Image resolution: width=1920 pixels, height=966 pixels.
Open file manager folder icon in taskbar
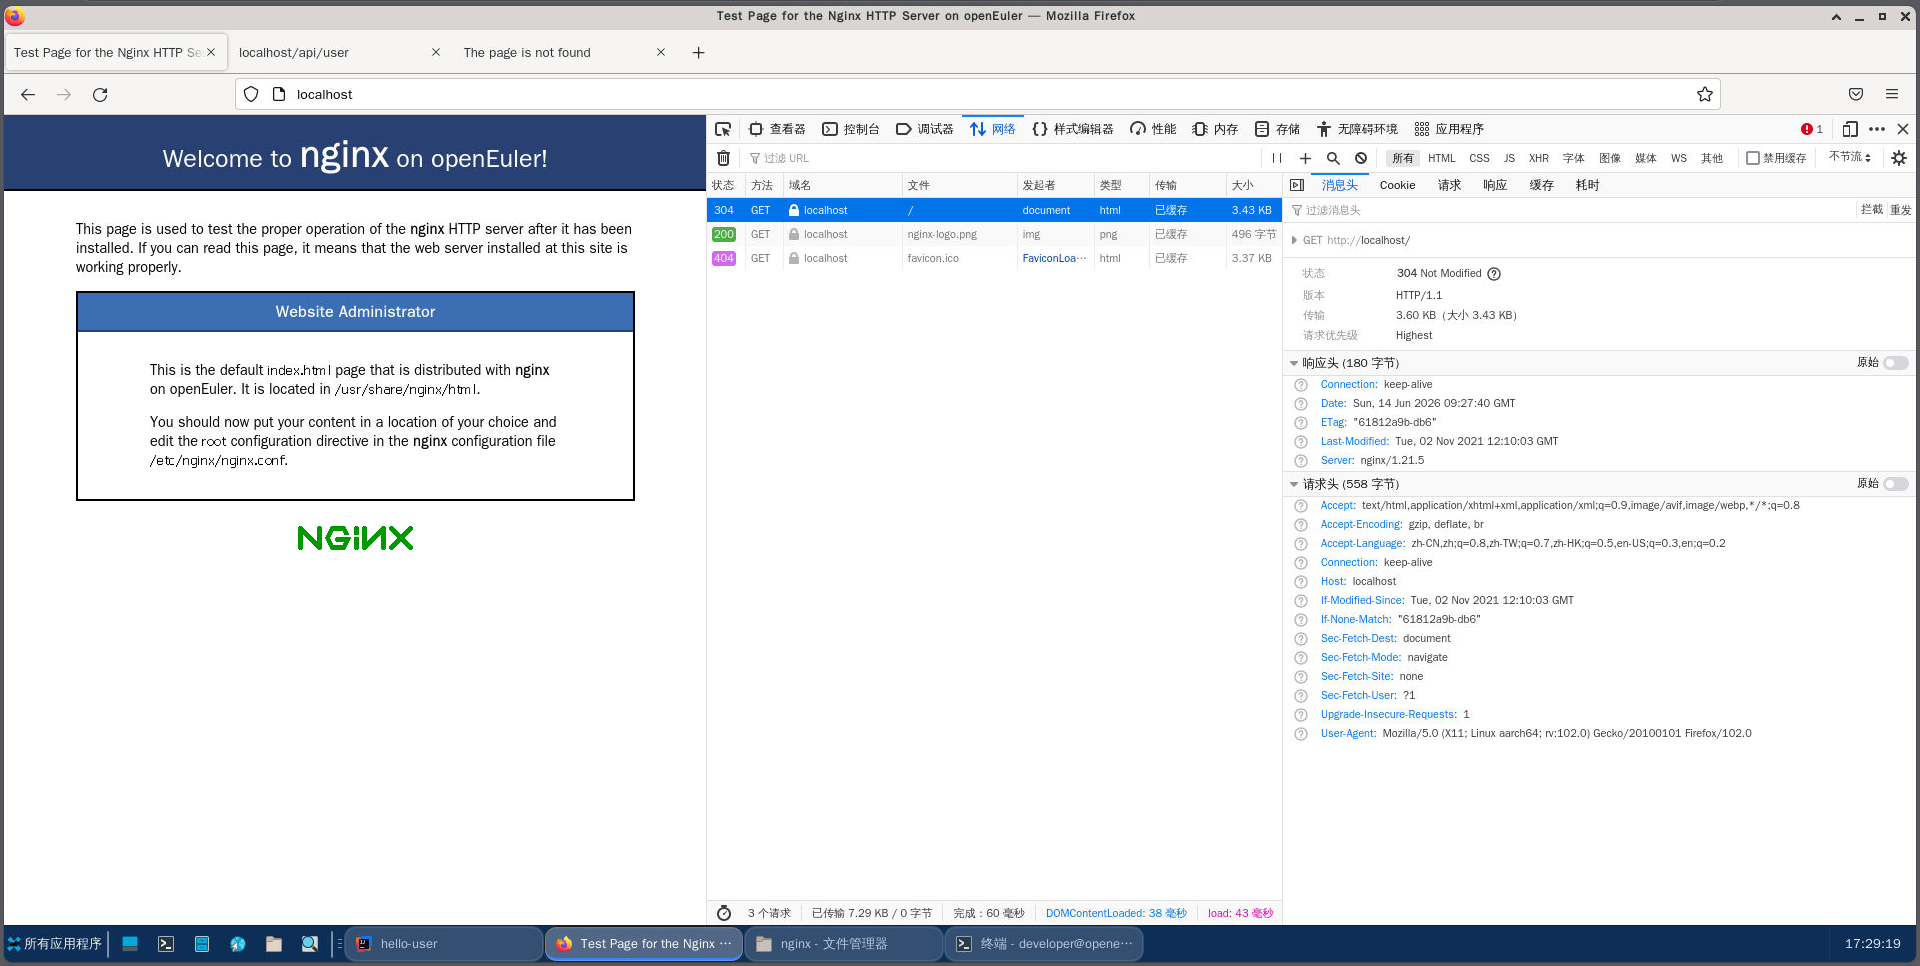274,944
